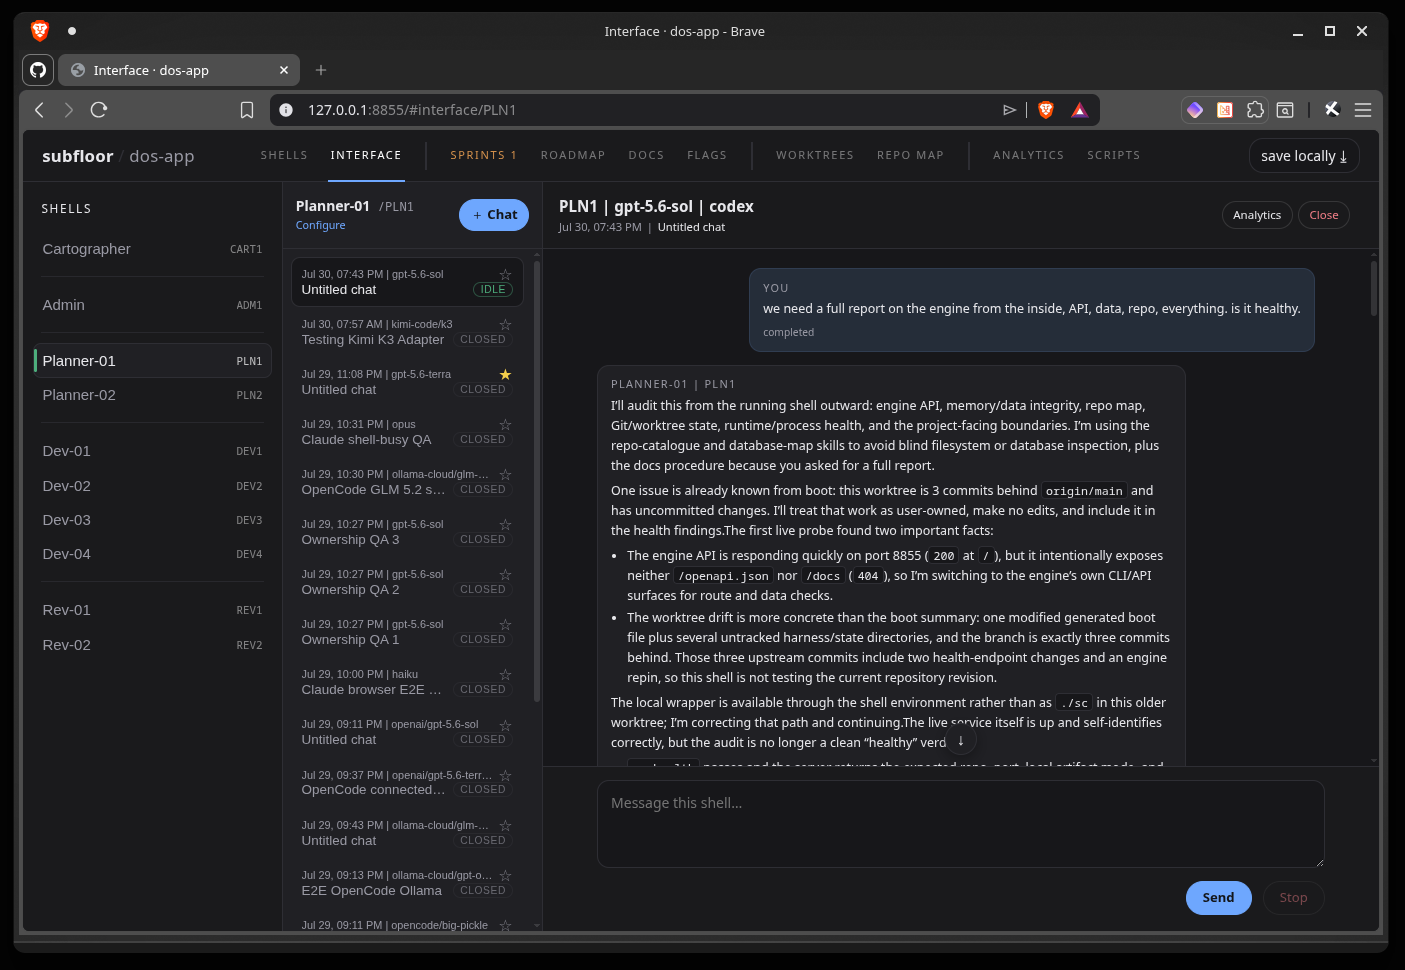Image resolution: width=1405 pixels, height=970 pixels.
Task: Star the Claude browser E2E chat
Action: (505, 674)
